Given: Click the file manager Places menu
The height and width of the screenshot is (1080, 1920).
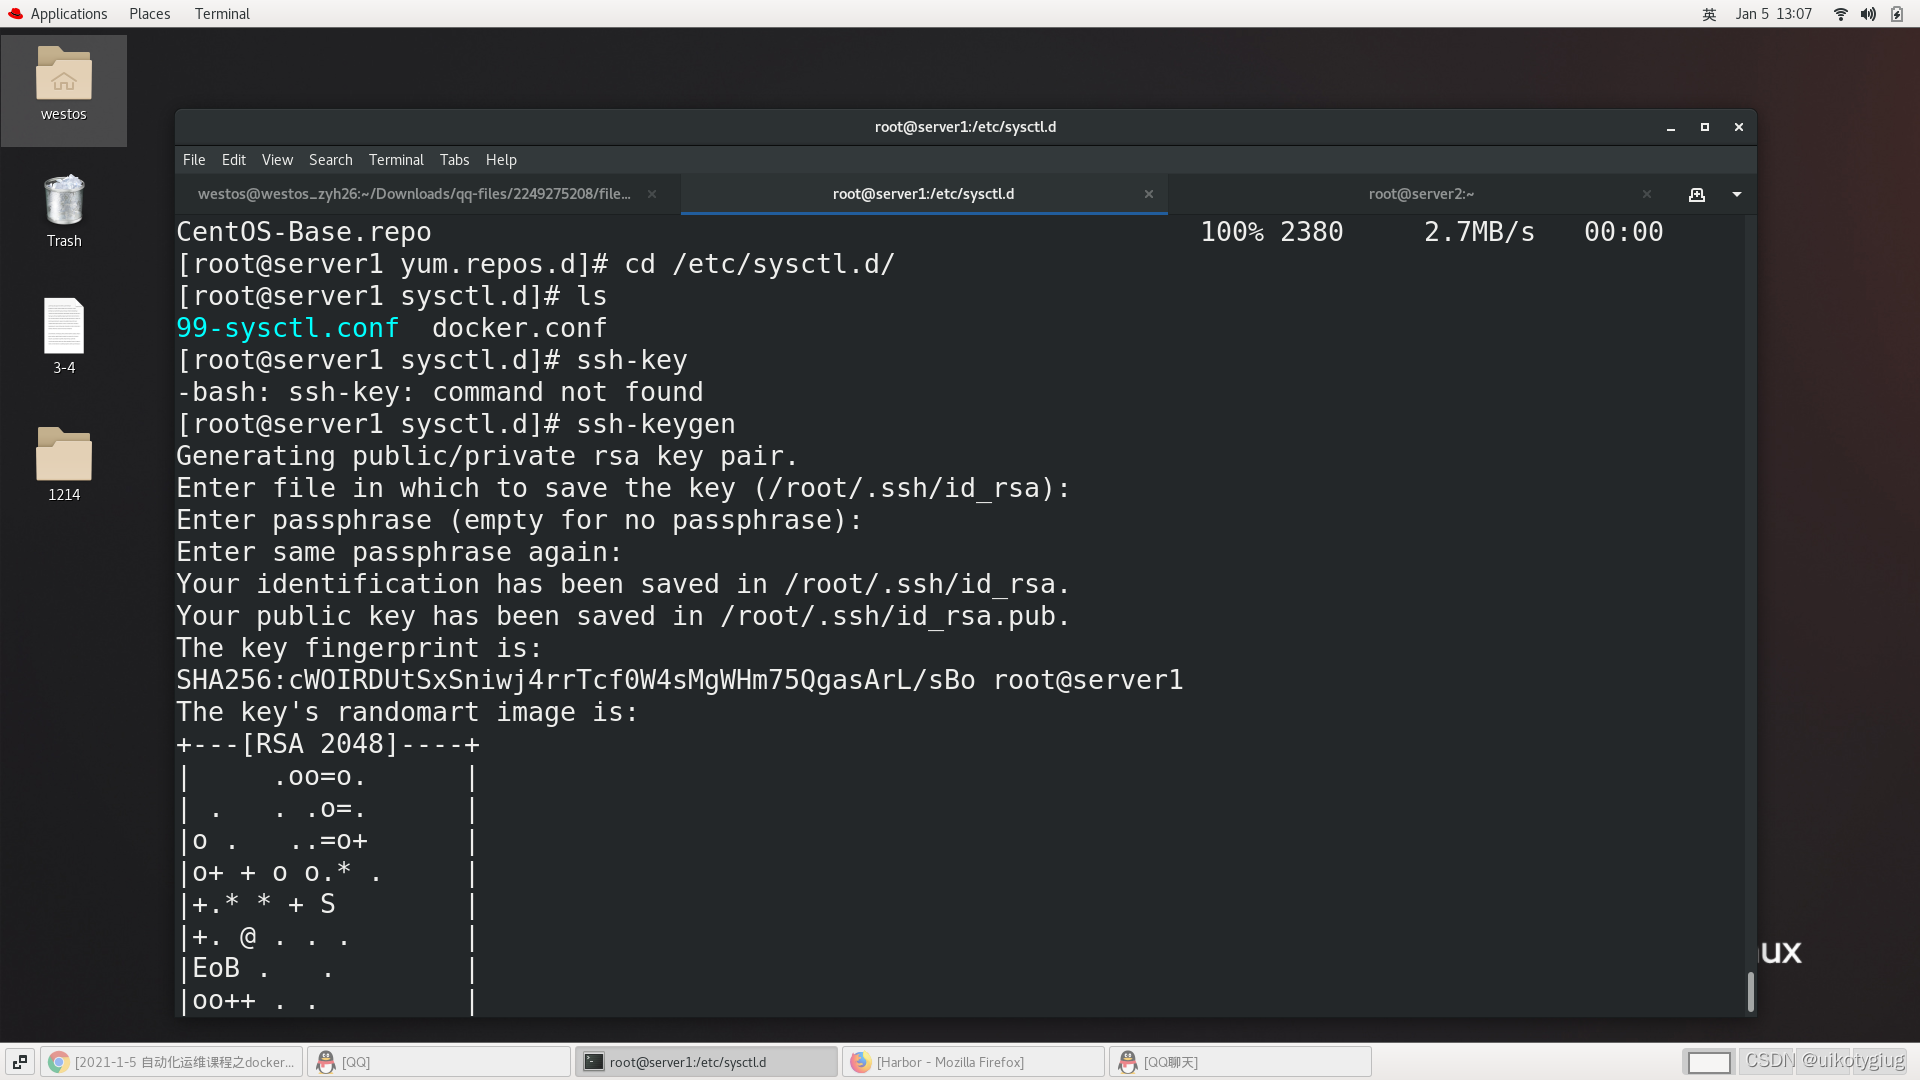Looking at the screenshot, I should tap(149, 13).
